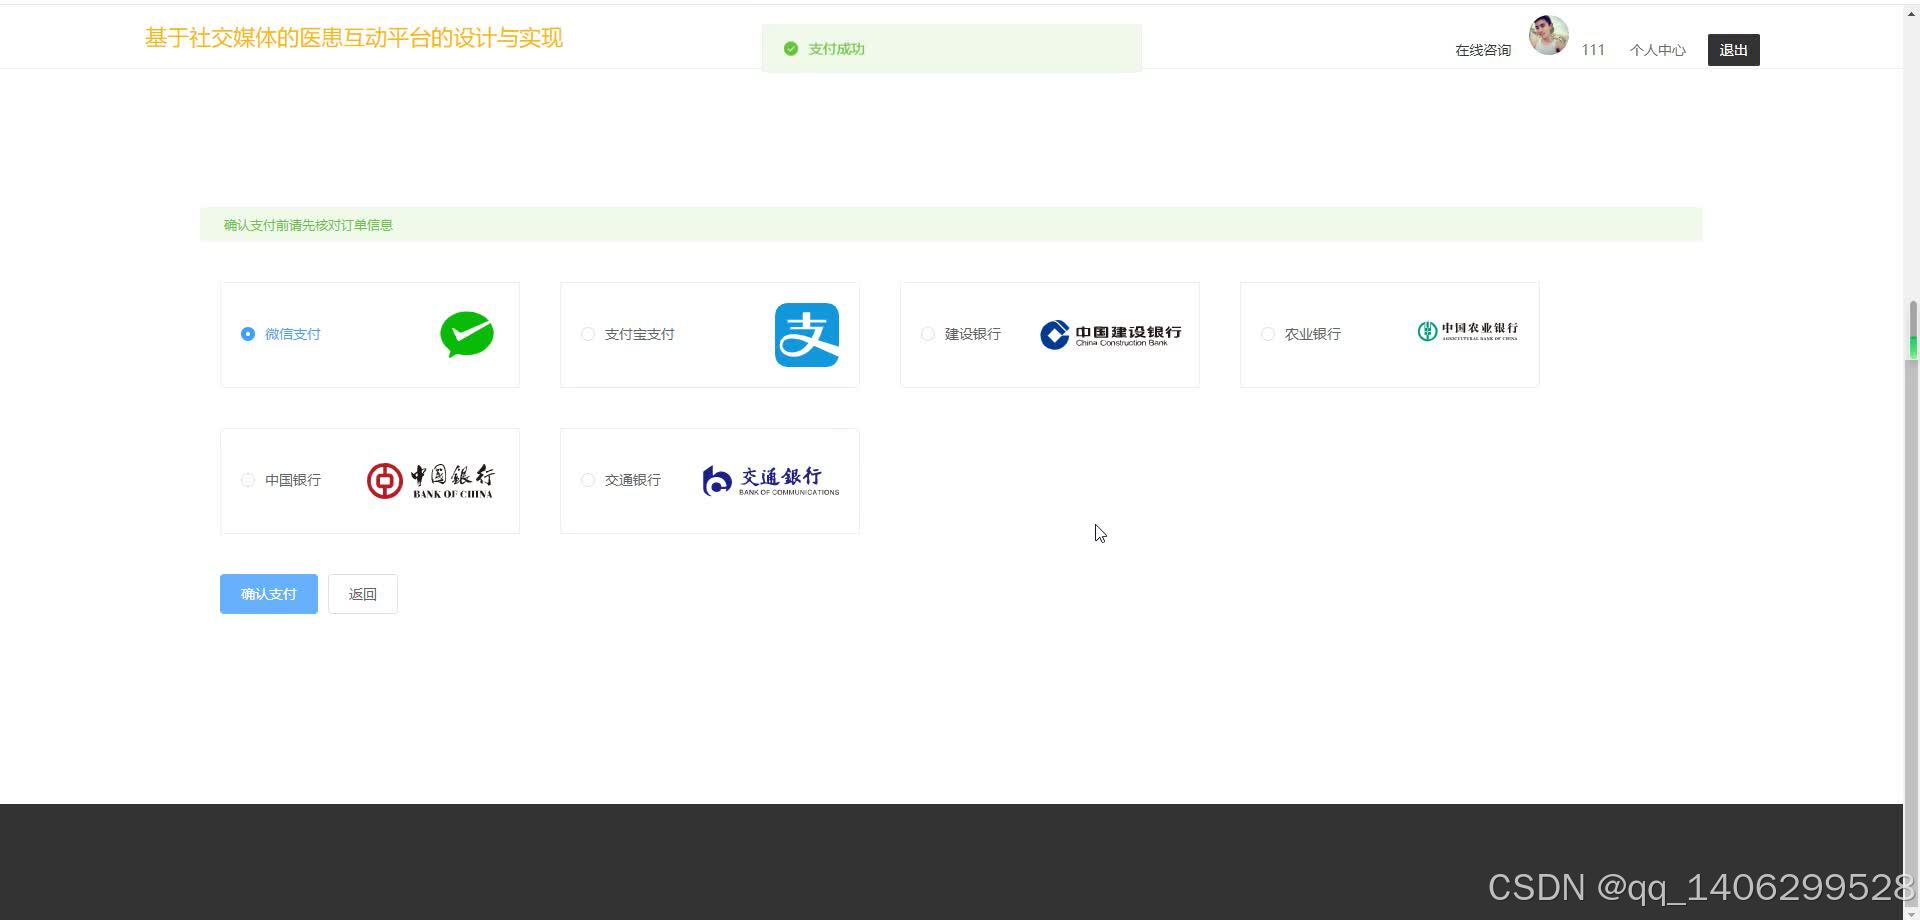Click the user avatar photo

[1548, 35]
